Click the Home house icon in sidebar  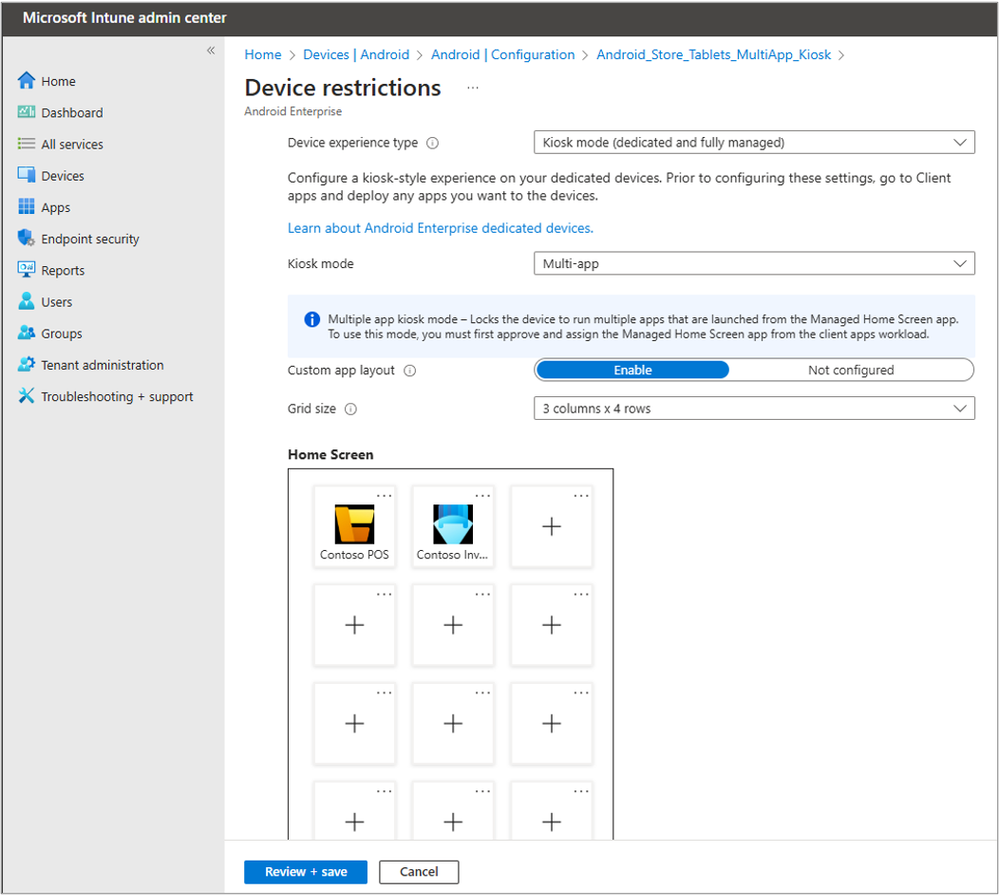(26, 80)
